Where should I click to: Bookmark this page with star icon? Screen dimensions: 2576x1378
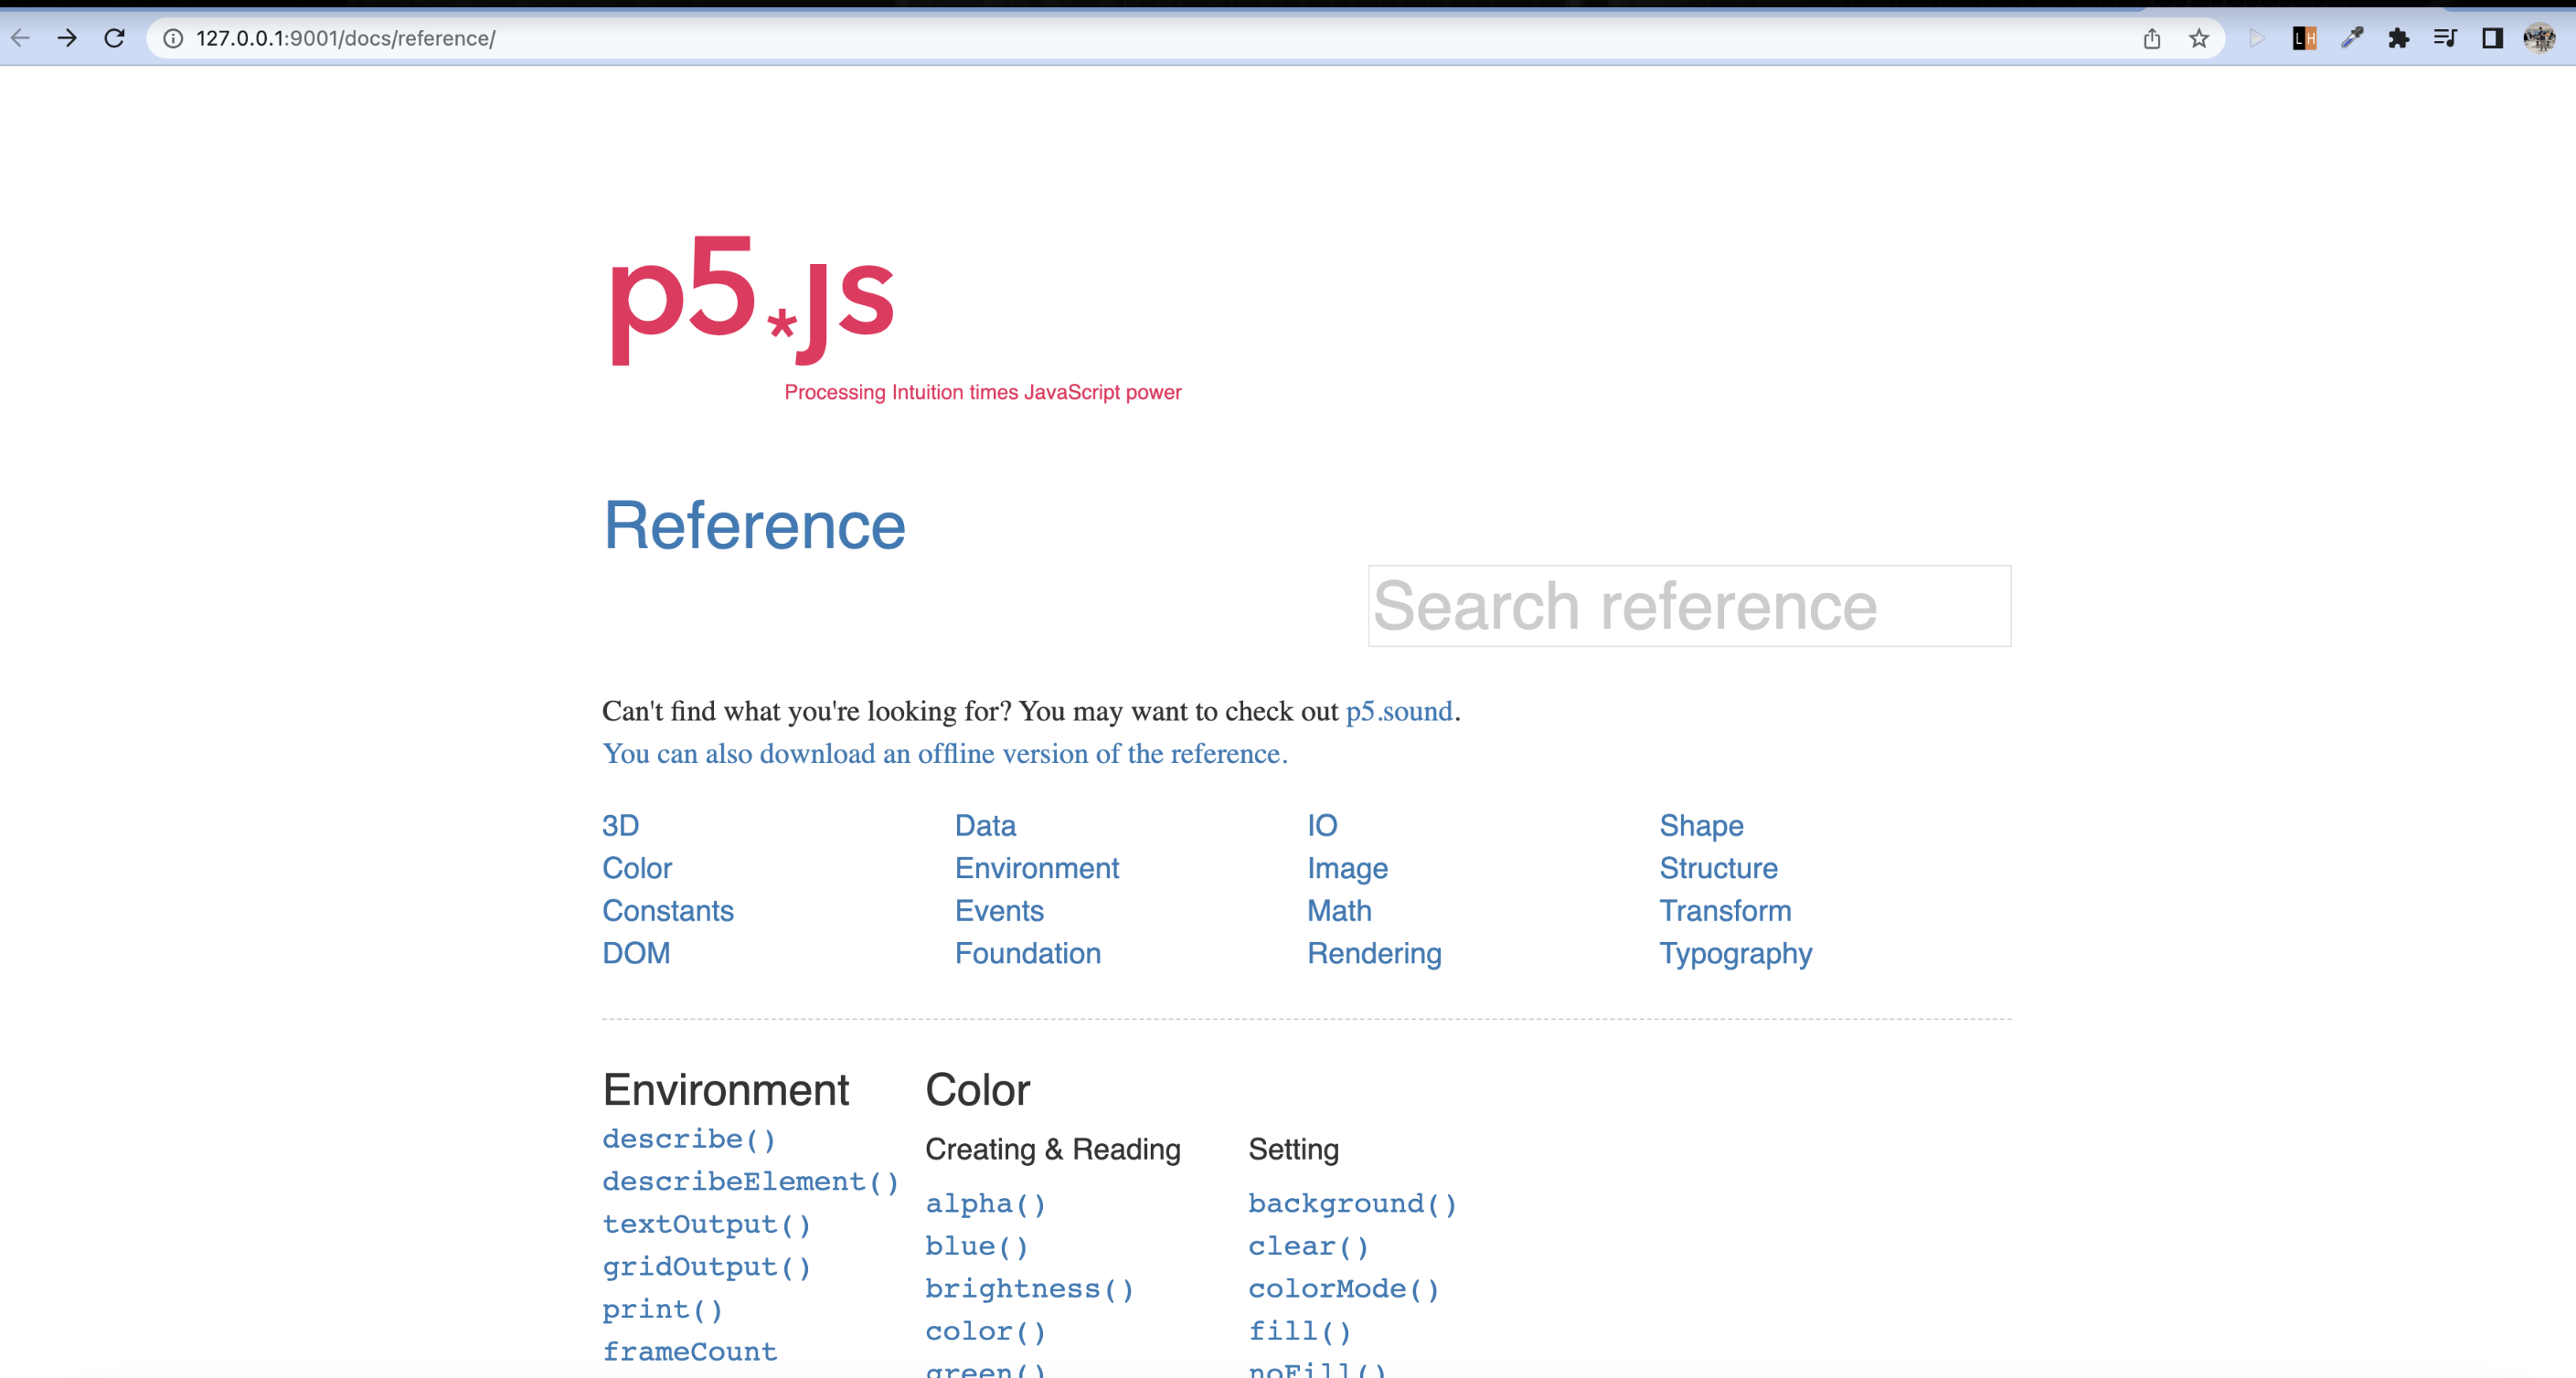(2198, 38)
